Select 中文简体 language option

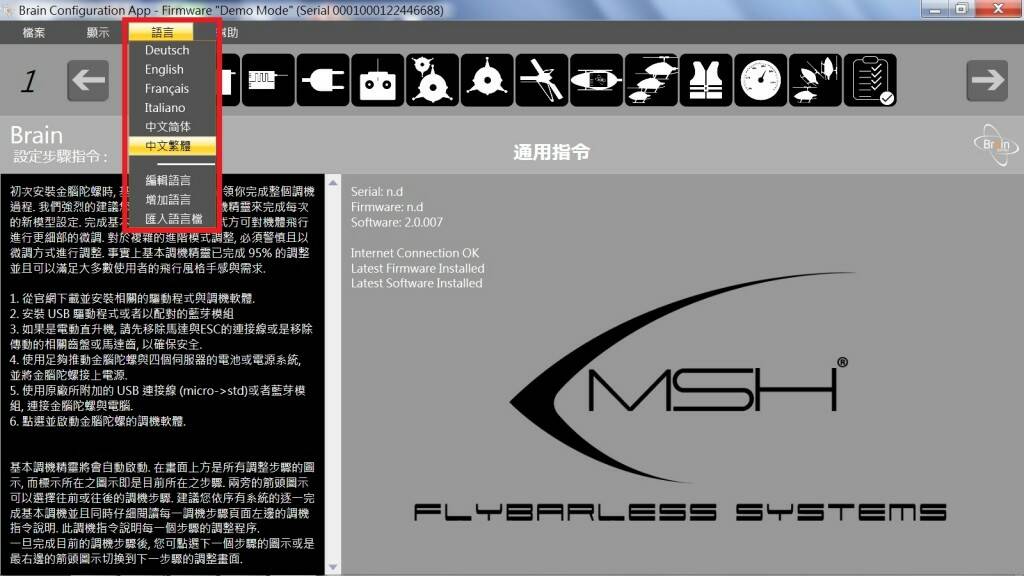[x=168, y=127]
